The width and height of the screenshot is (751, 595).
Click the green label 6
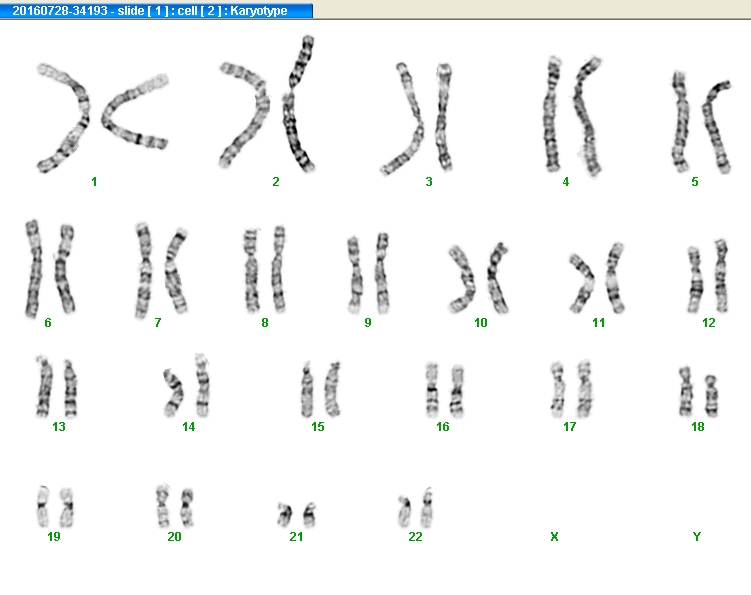click(x=48, y=323)
